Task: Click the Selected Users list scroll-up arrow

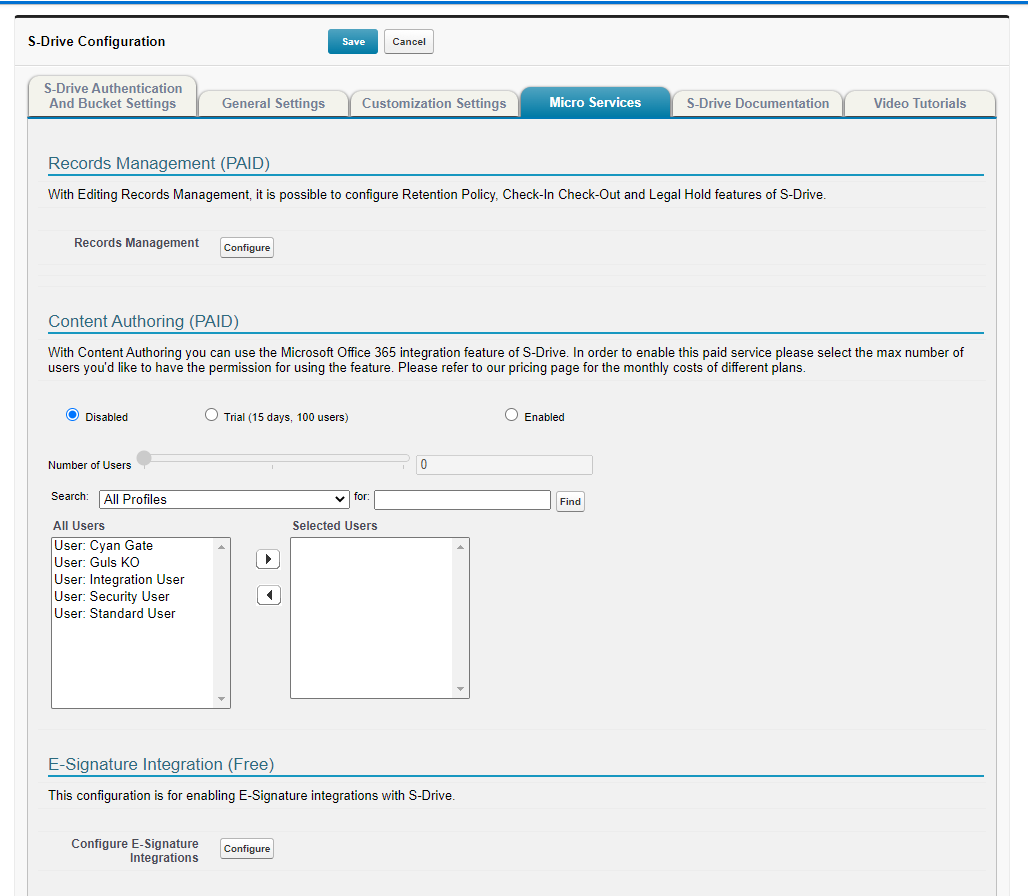Action: coord(461,547)
